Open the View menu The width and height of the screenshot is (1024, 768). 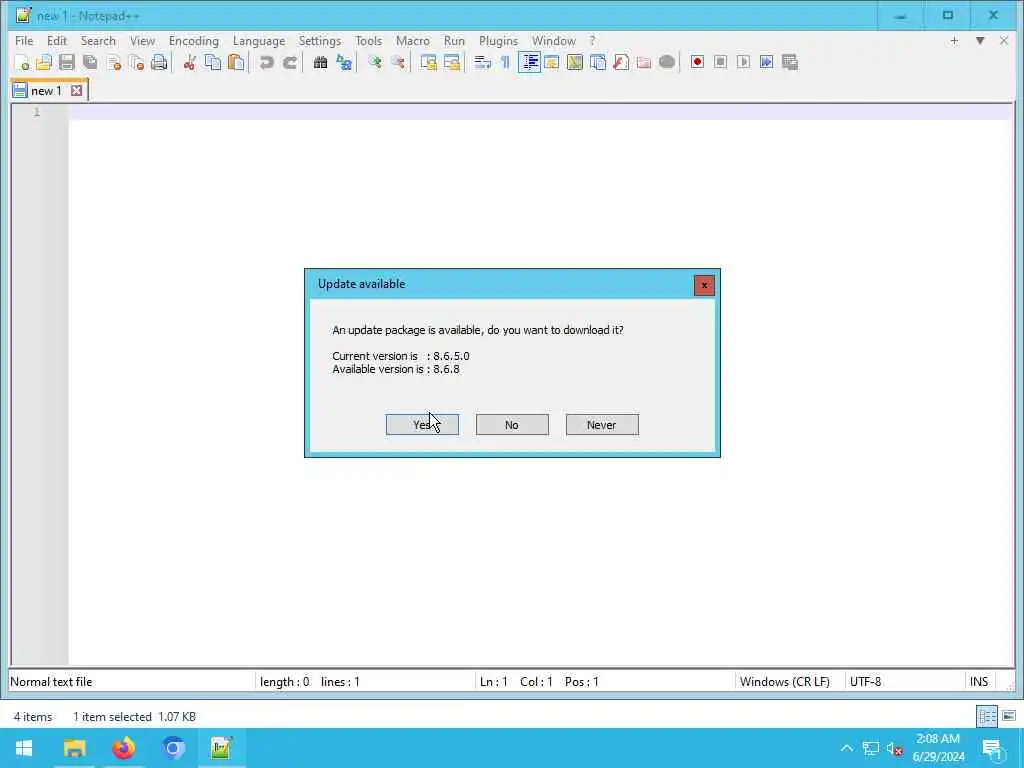point(142,40)
